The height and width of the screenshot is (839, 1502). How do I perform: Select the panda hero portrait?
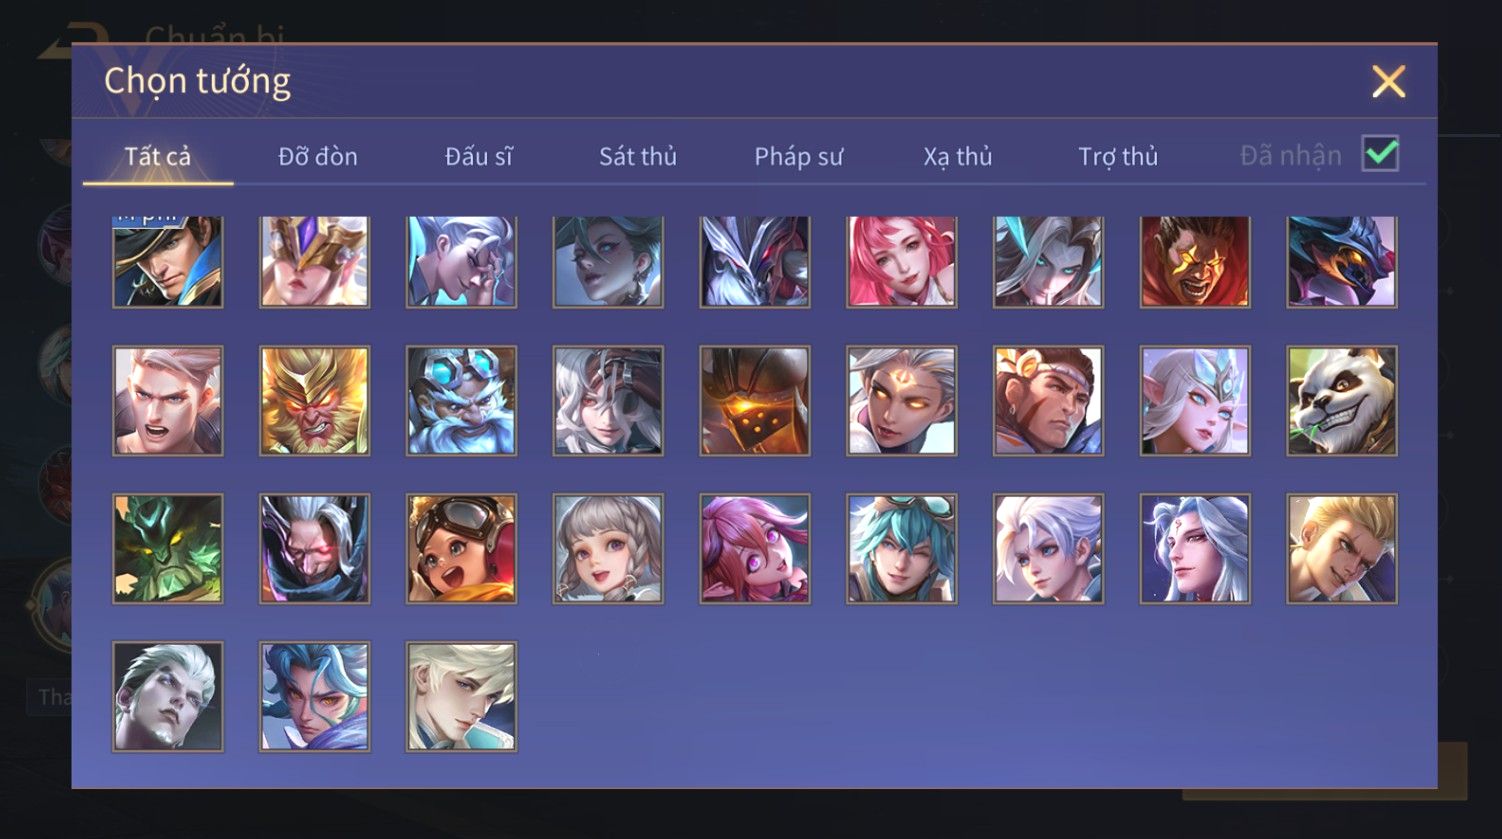point(1341,401)
